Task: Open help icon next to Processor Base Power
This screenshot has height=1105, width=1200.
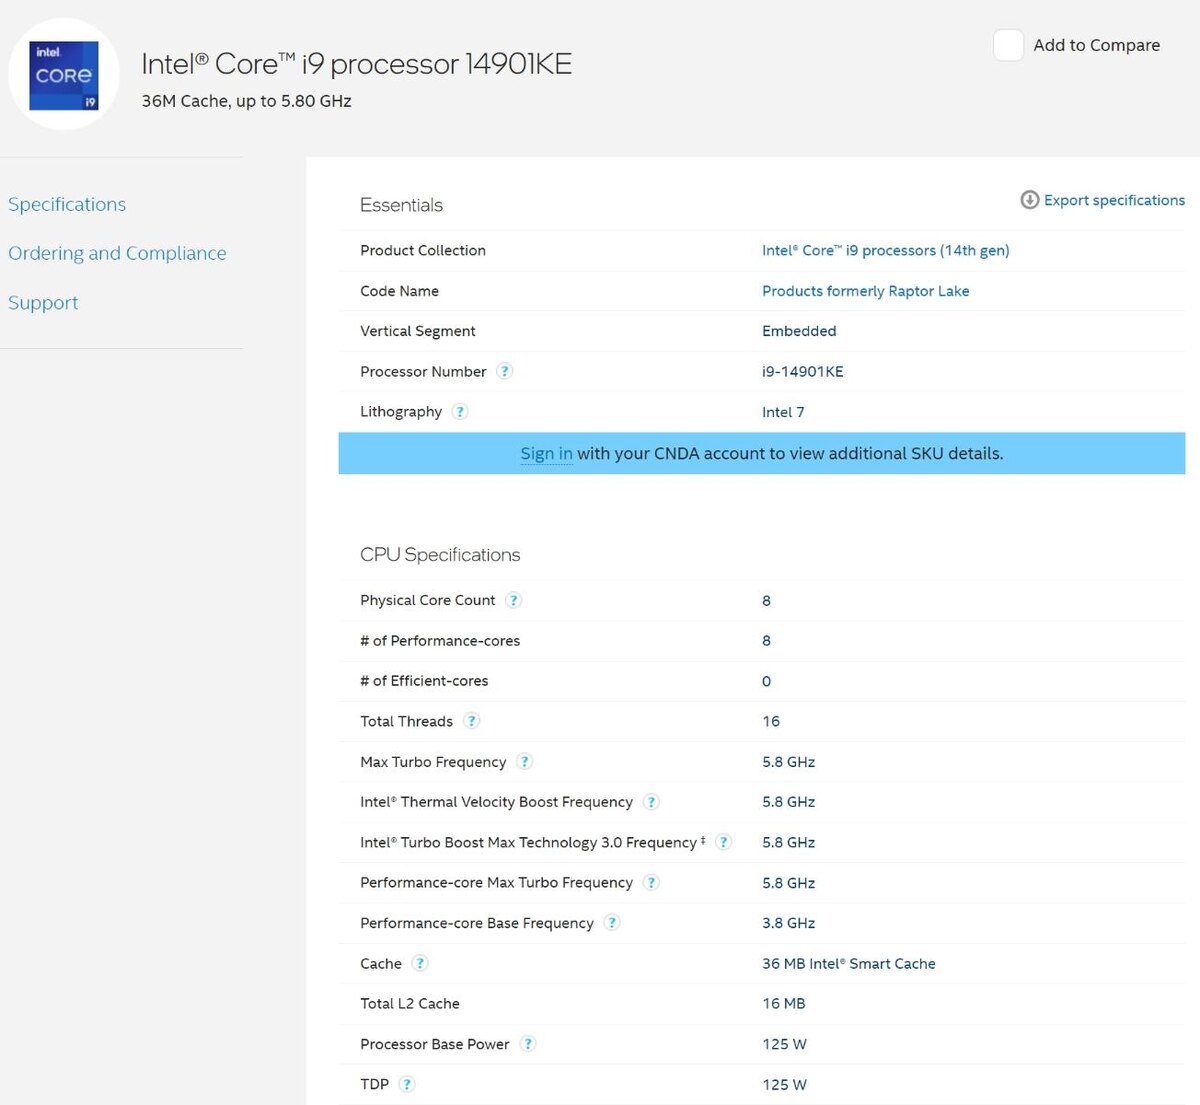Action: tap(528, 1044)
